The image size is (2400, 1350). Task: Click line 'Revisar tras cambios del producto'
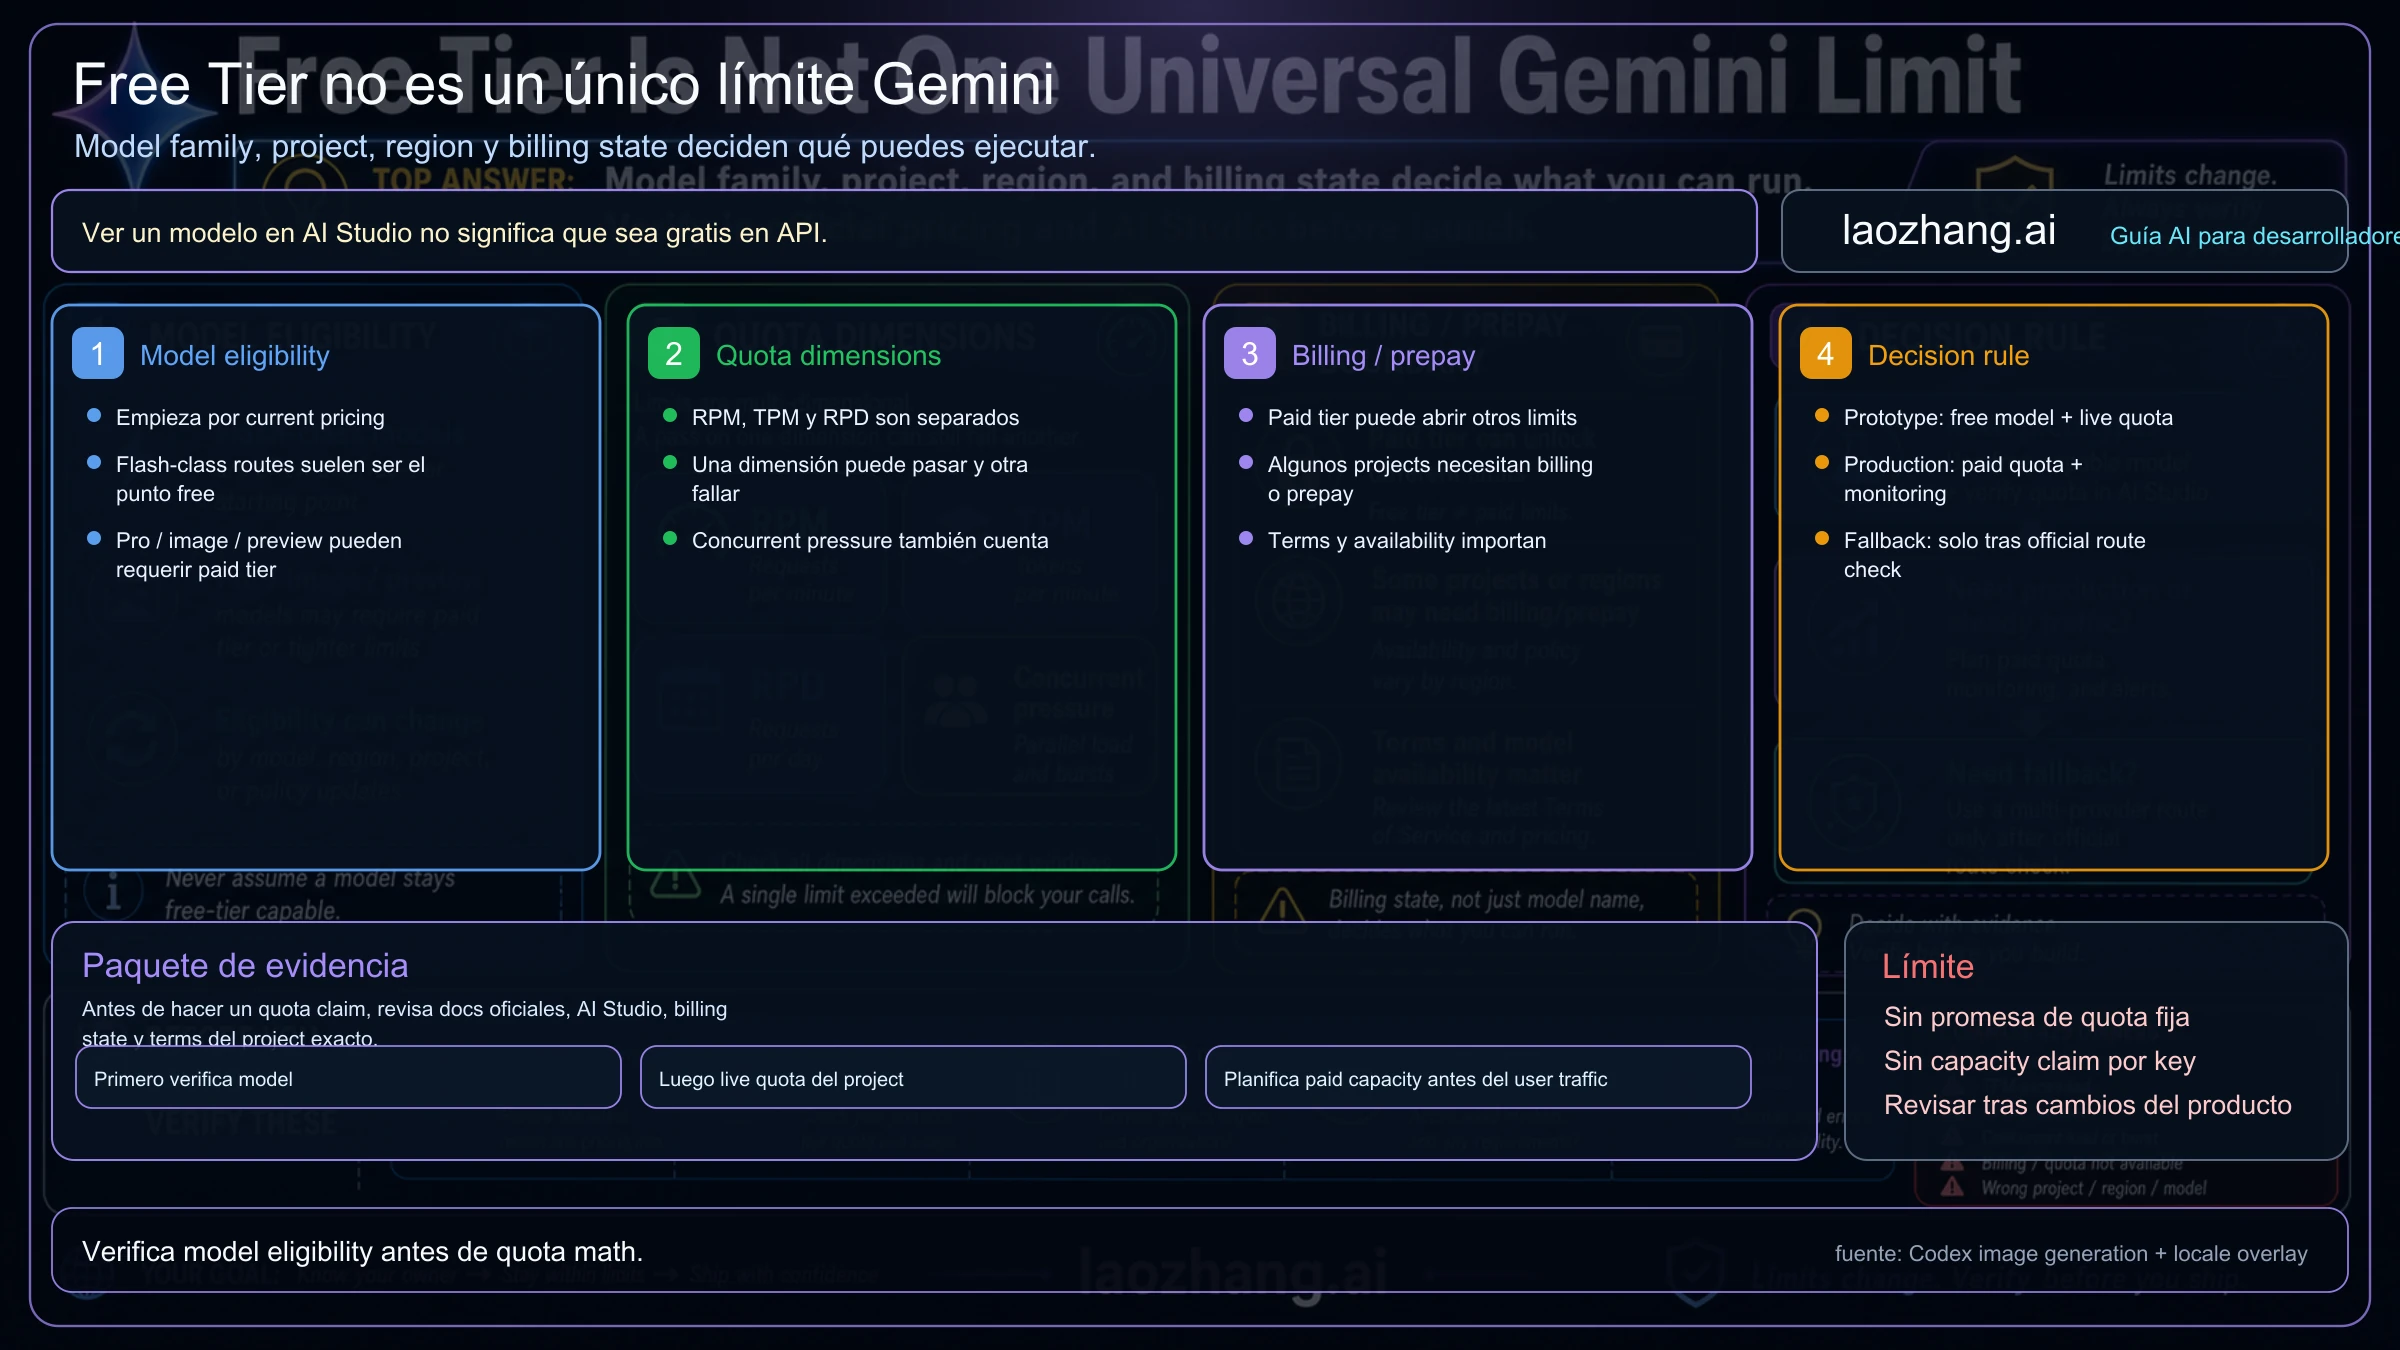[2088, 1105]
